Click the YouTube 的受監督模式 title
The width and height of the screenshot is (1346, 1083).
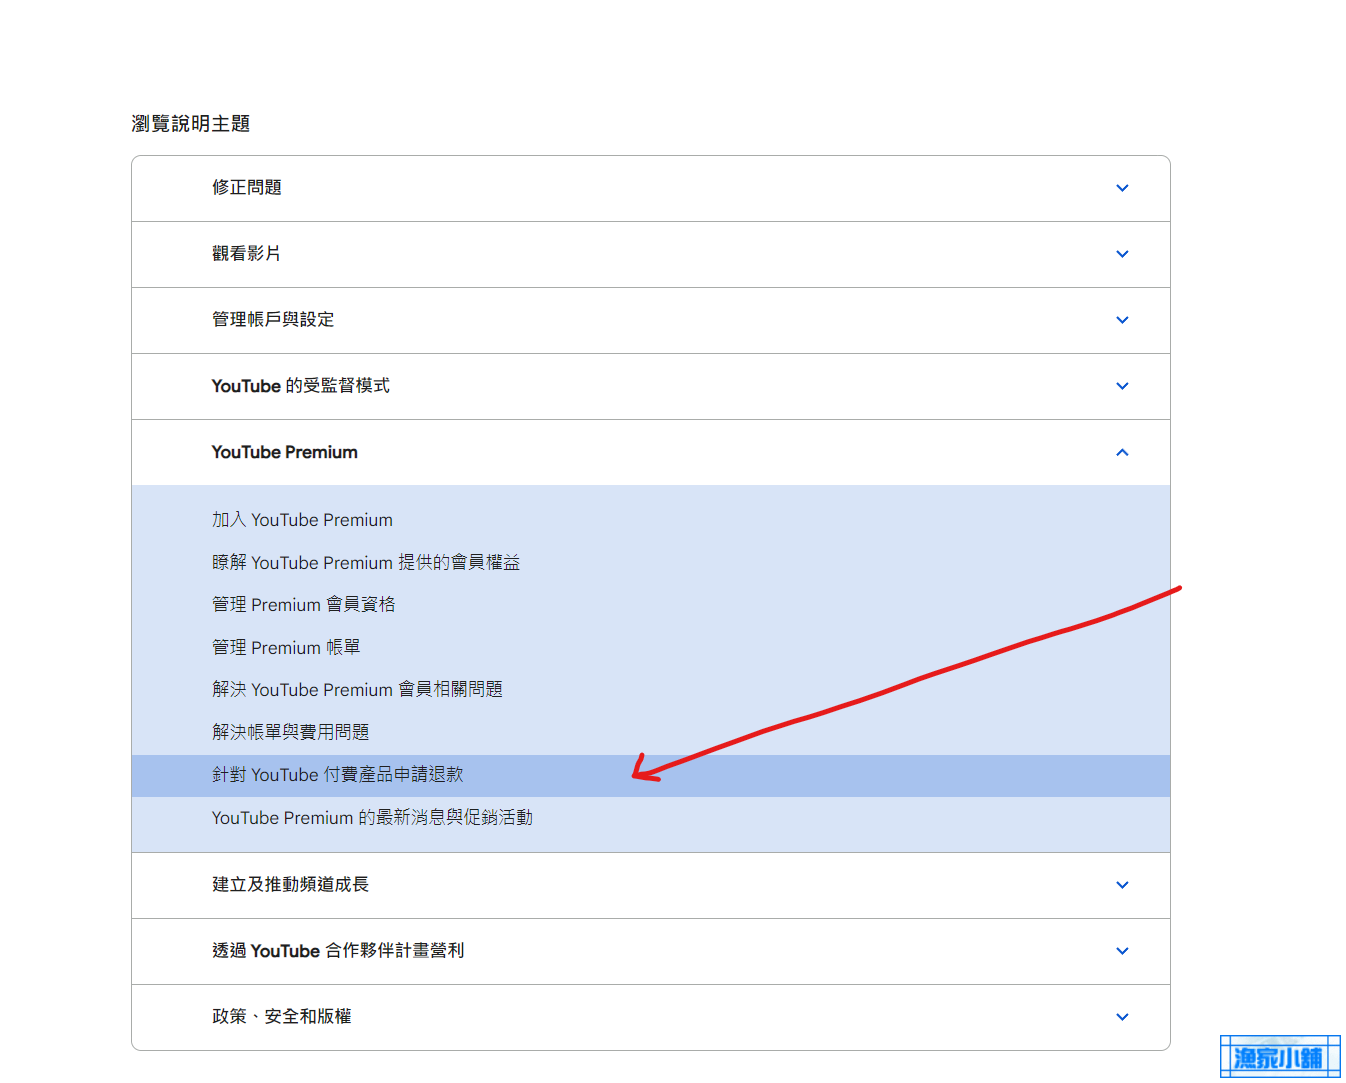pos(301,385)
